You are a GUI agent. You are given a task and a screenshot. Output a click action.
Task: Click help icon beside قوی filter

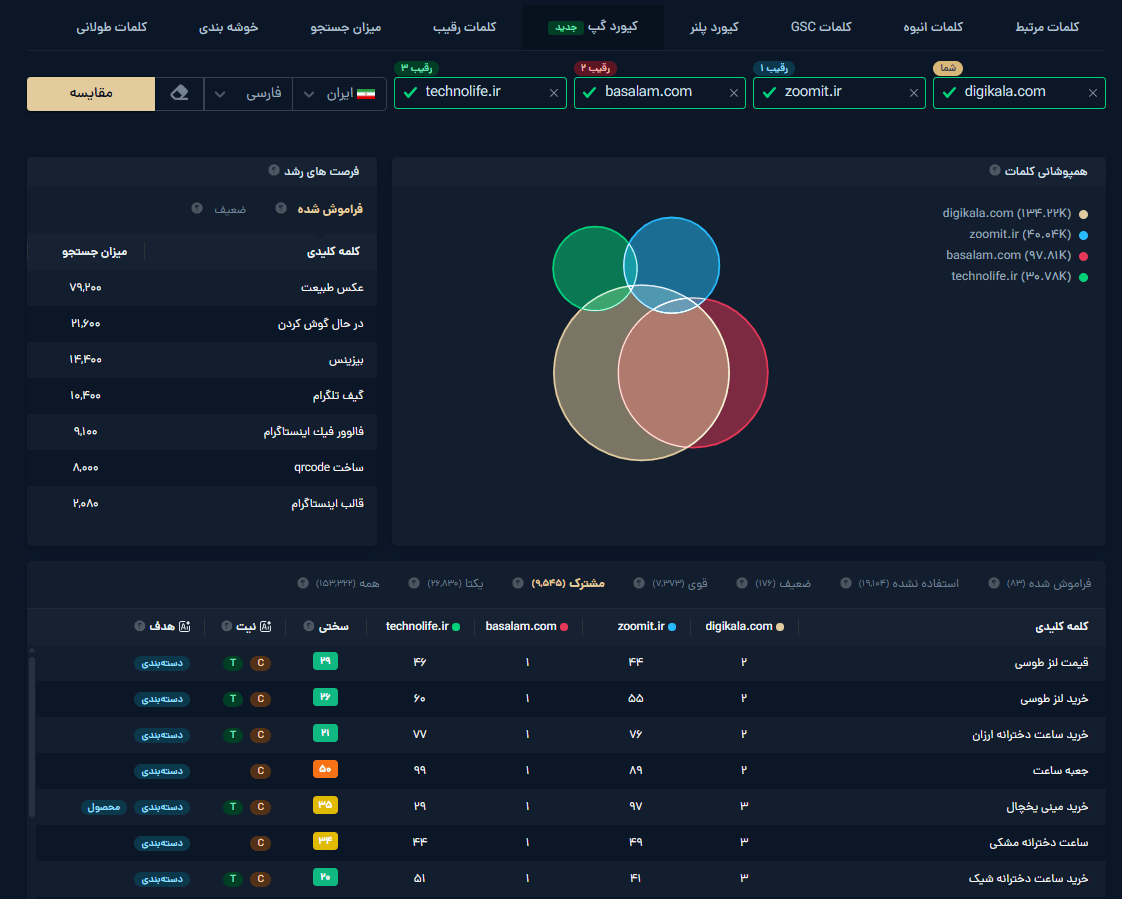[x=639, y=583]
